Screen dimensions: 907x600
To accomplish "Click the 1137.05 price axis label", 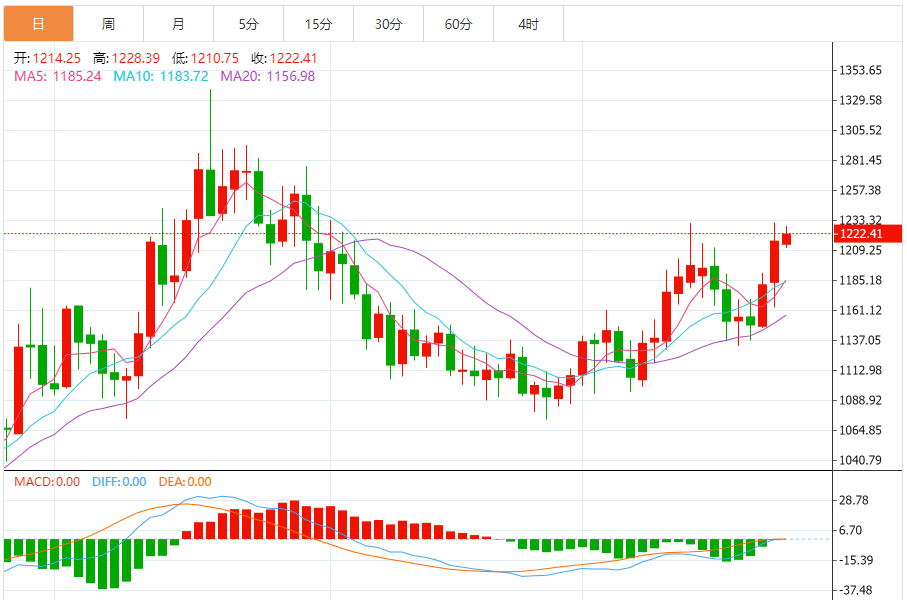I will click(x=861, y=340).
